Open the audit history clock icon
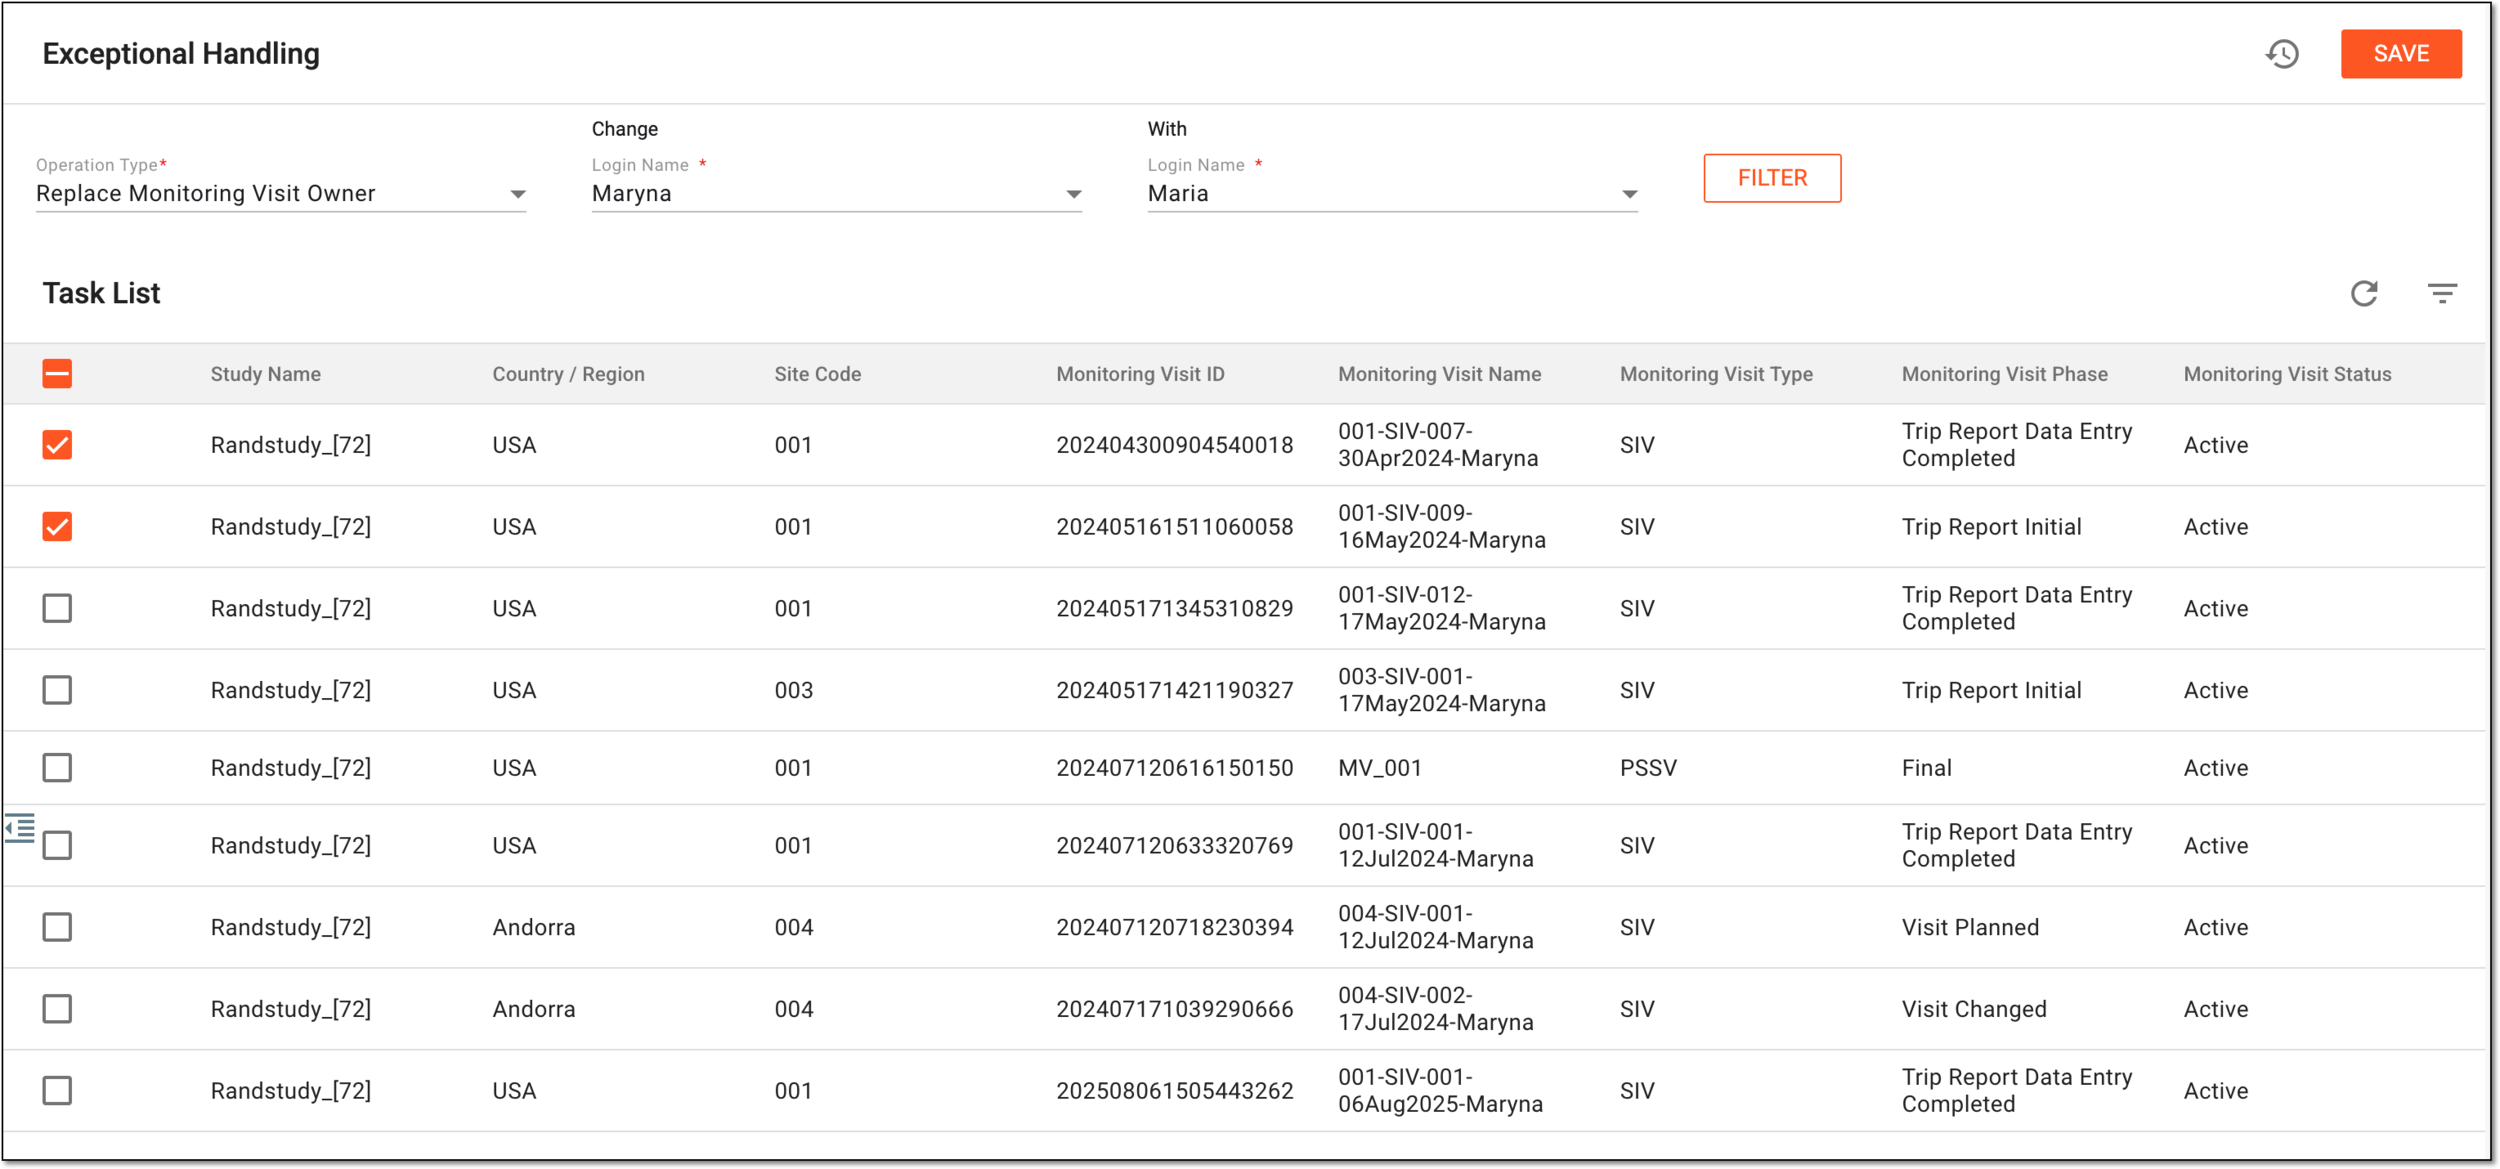This screenshot has height=1169, width=2500. click(2282, 54)
